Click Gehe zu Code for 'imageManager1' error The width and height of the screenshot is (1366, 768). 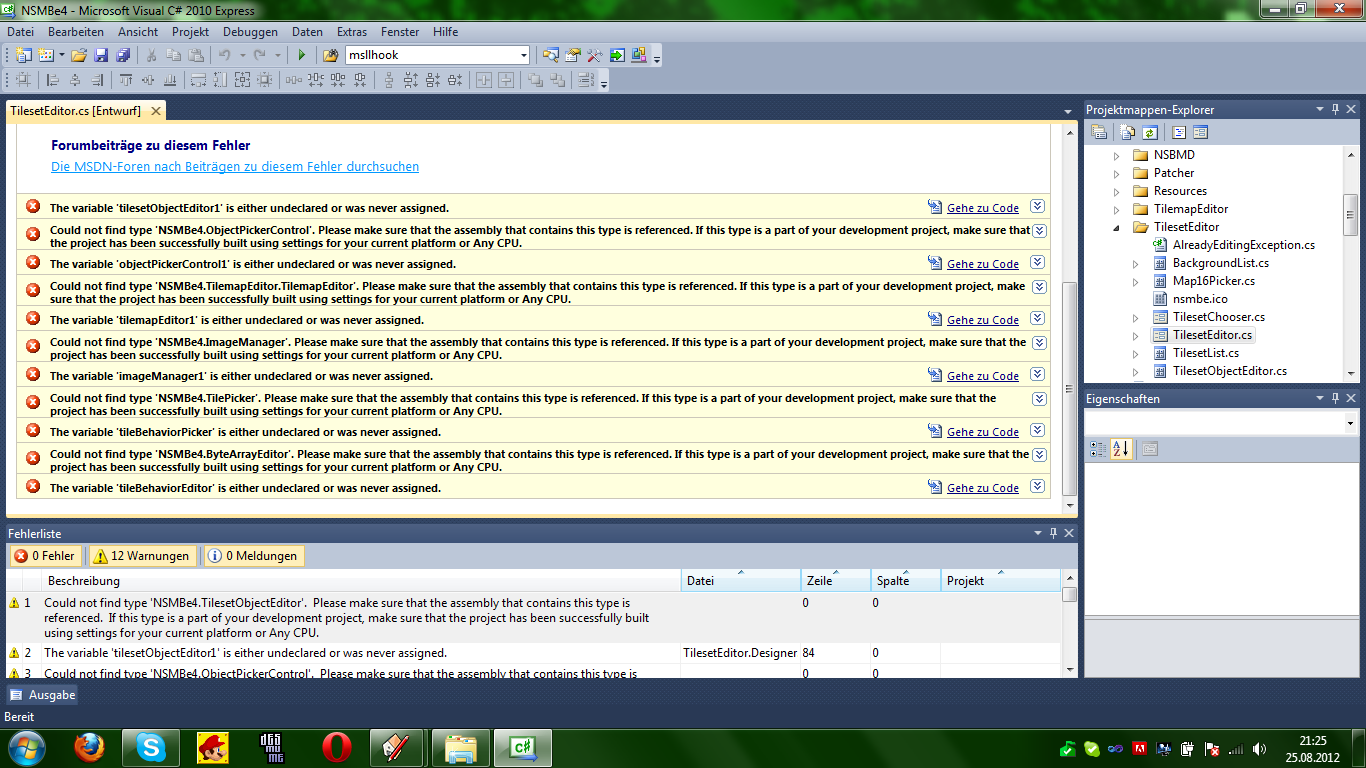pyautogui.click(x=982, y=376)
